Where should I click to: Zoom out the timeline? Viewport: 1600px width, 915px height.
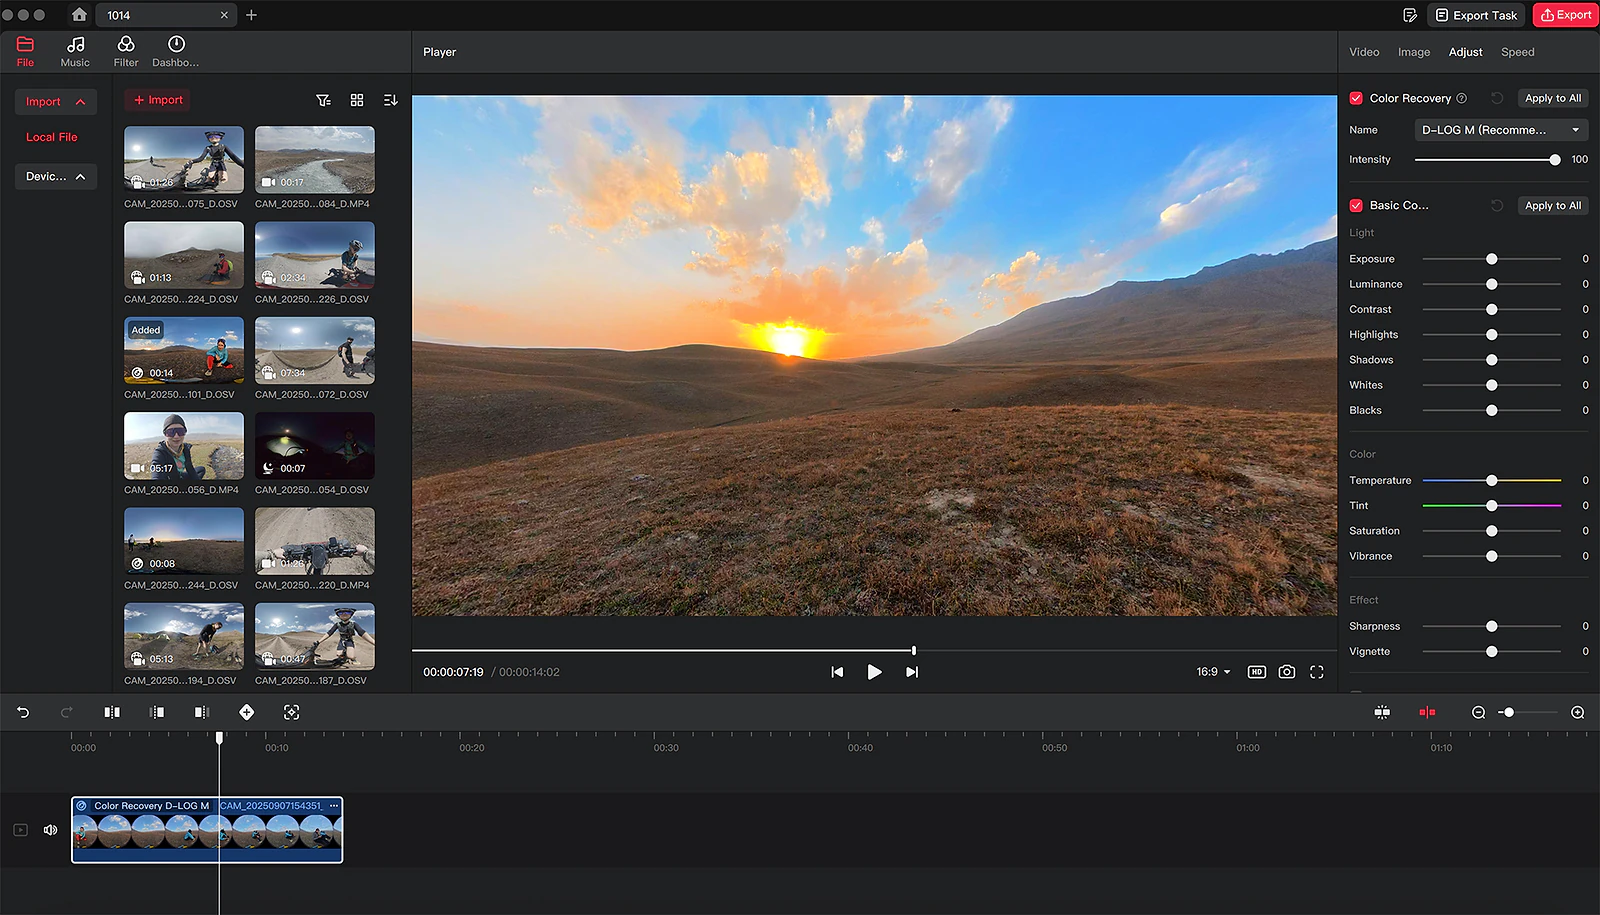click(1478, 712)
